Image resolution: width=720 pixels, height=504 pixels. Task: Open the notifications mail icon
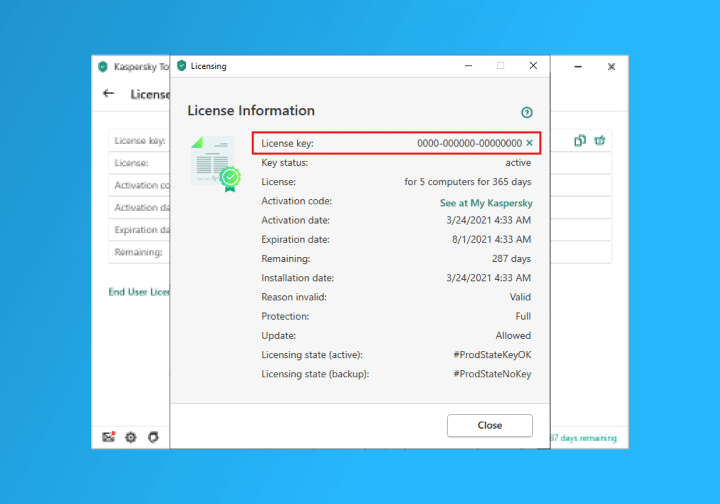click(109, 438)
